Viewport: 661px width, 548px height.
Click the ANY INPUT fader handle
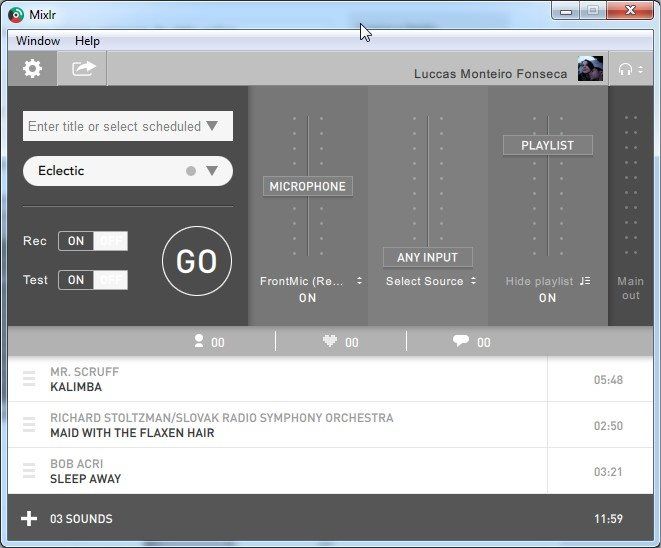(x=427, y=257)
